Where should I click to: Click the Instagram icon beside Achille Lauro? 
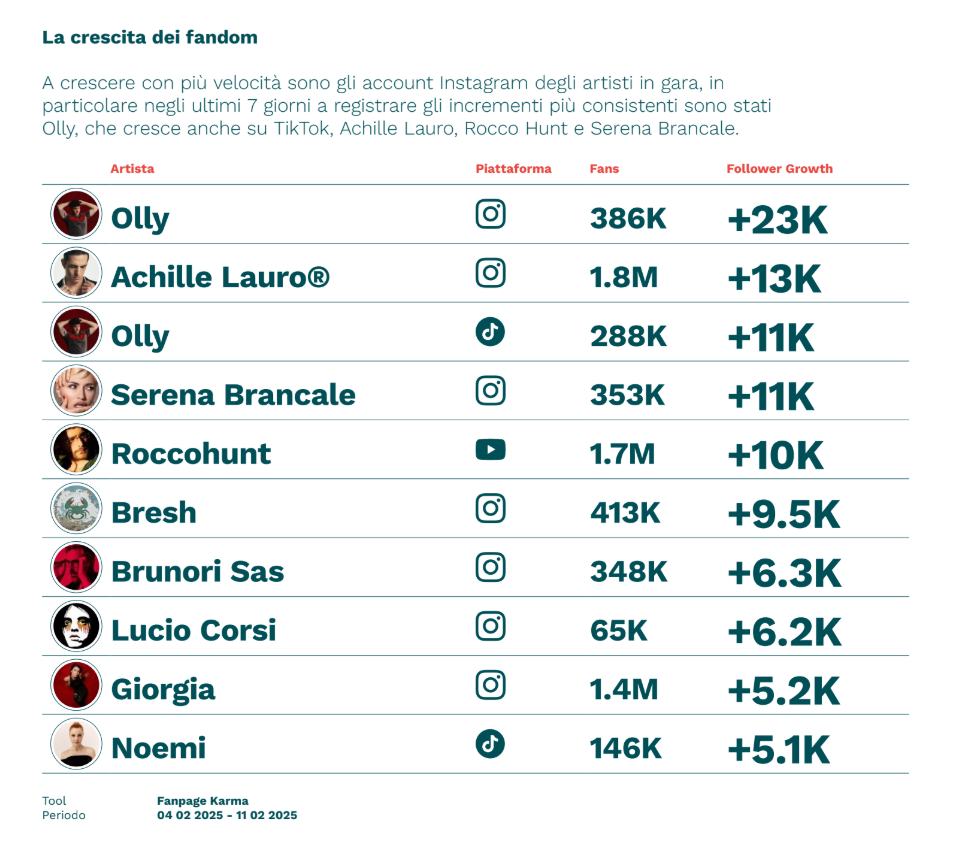point(490,273)
